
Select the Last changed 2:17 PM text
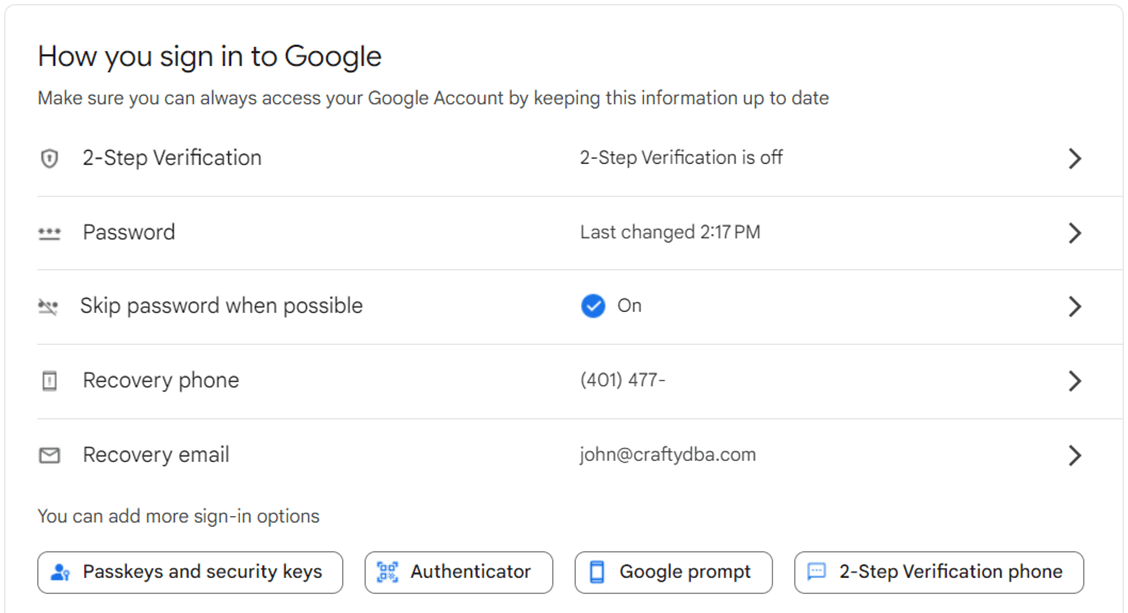click(670, 233)
